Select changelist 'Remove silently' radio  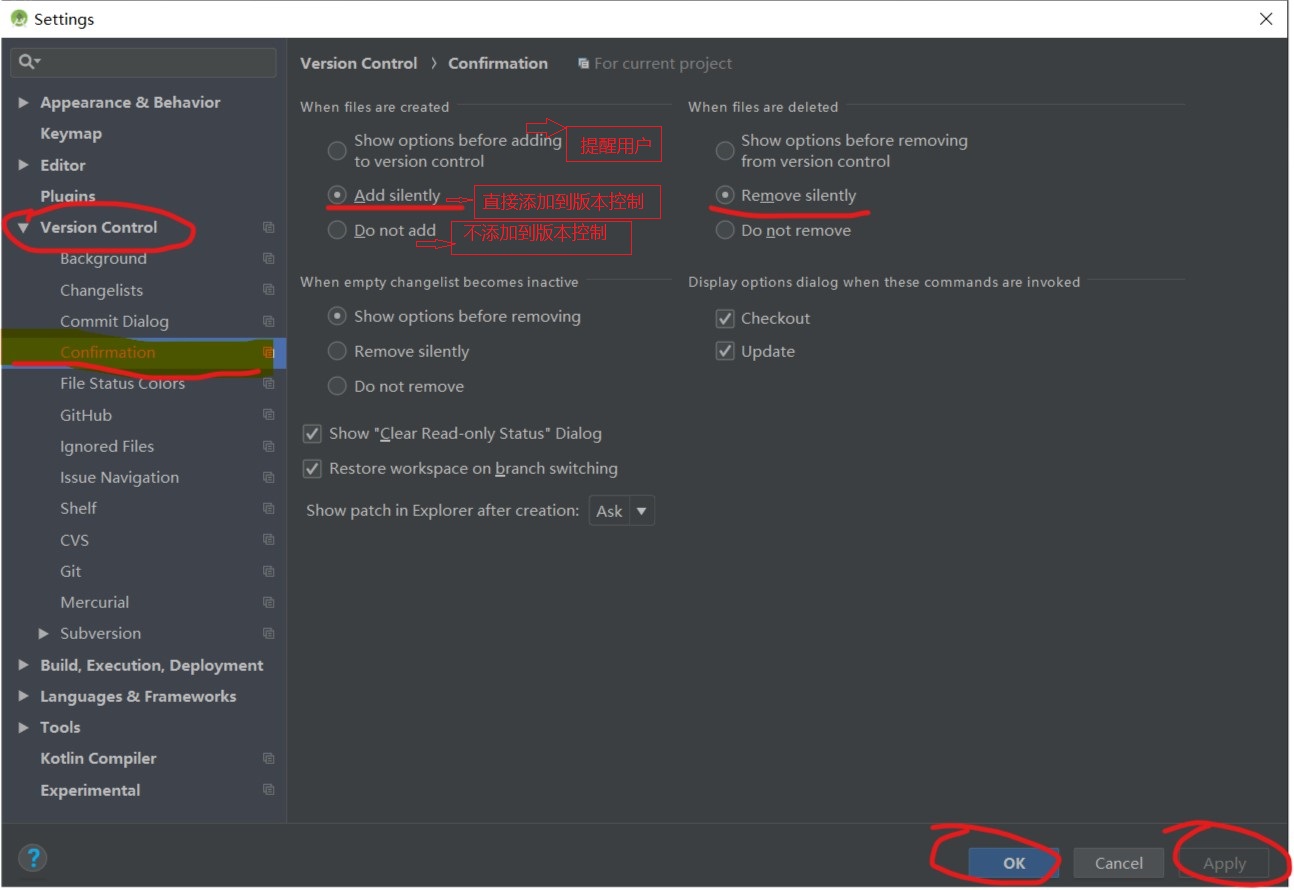tap(337, 351)
